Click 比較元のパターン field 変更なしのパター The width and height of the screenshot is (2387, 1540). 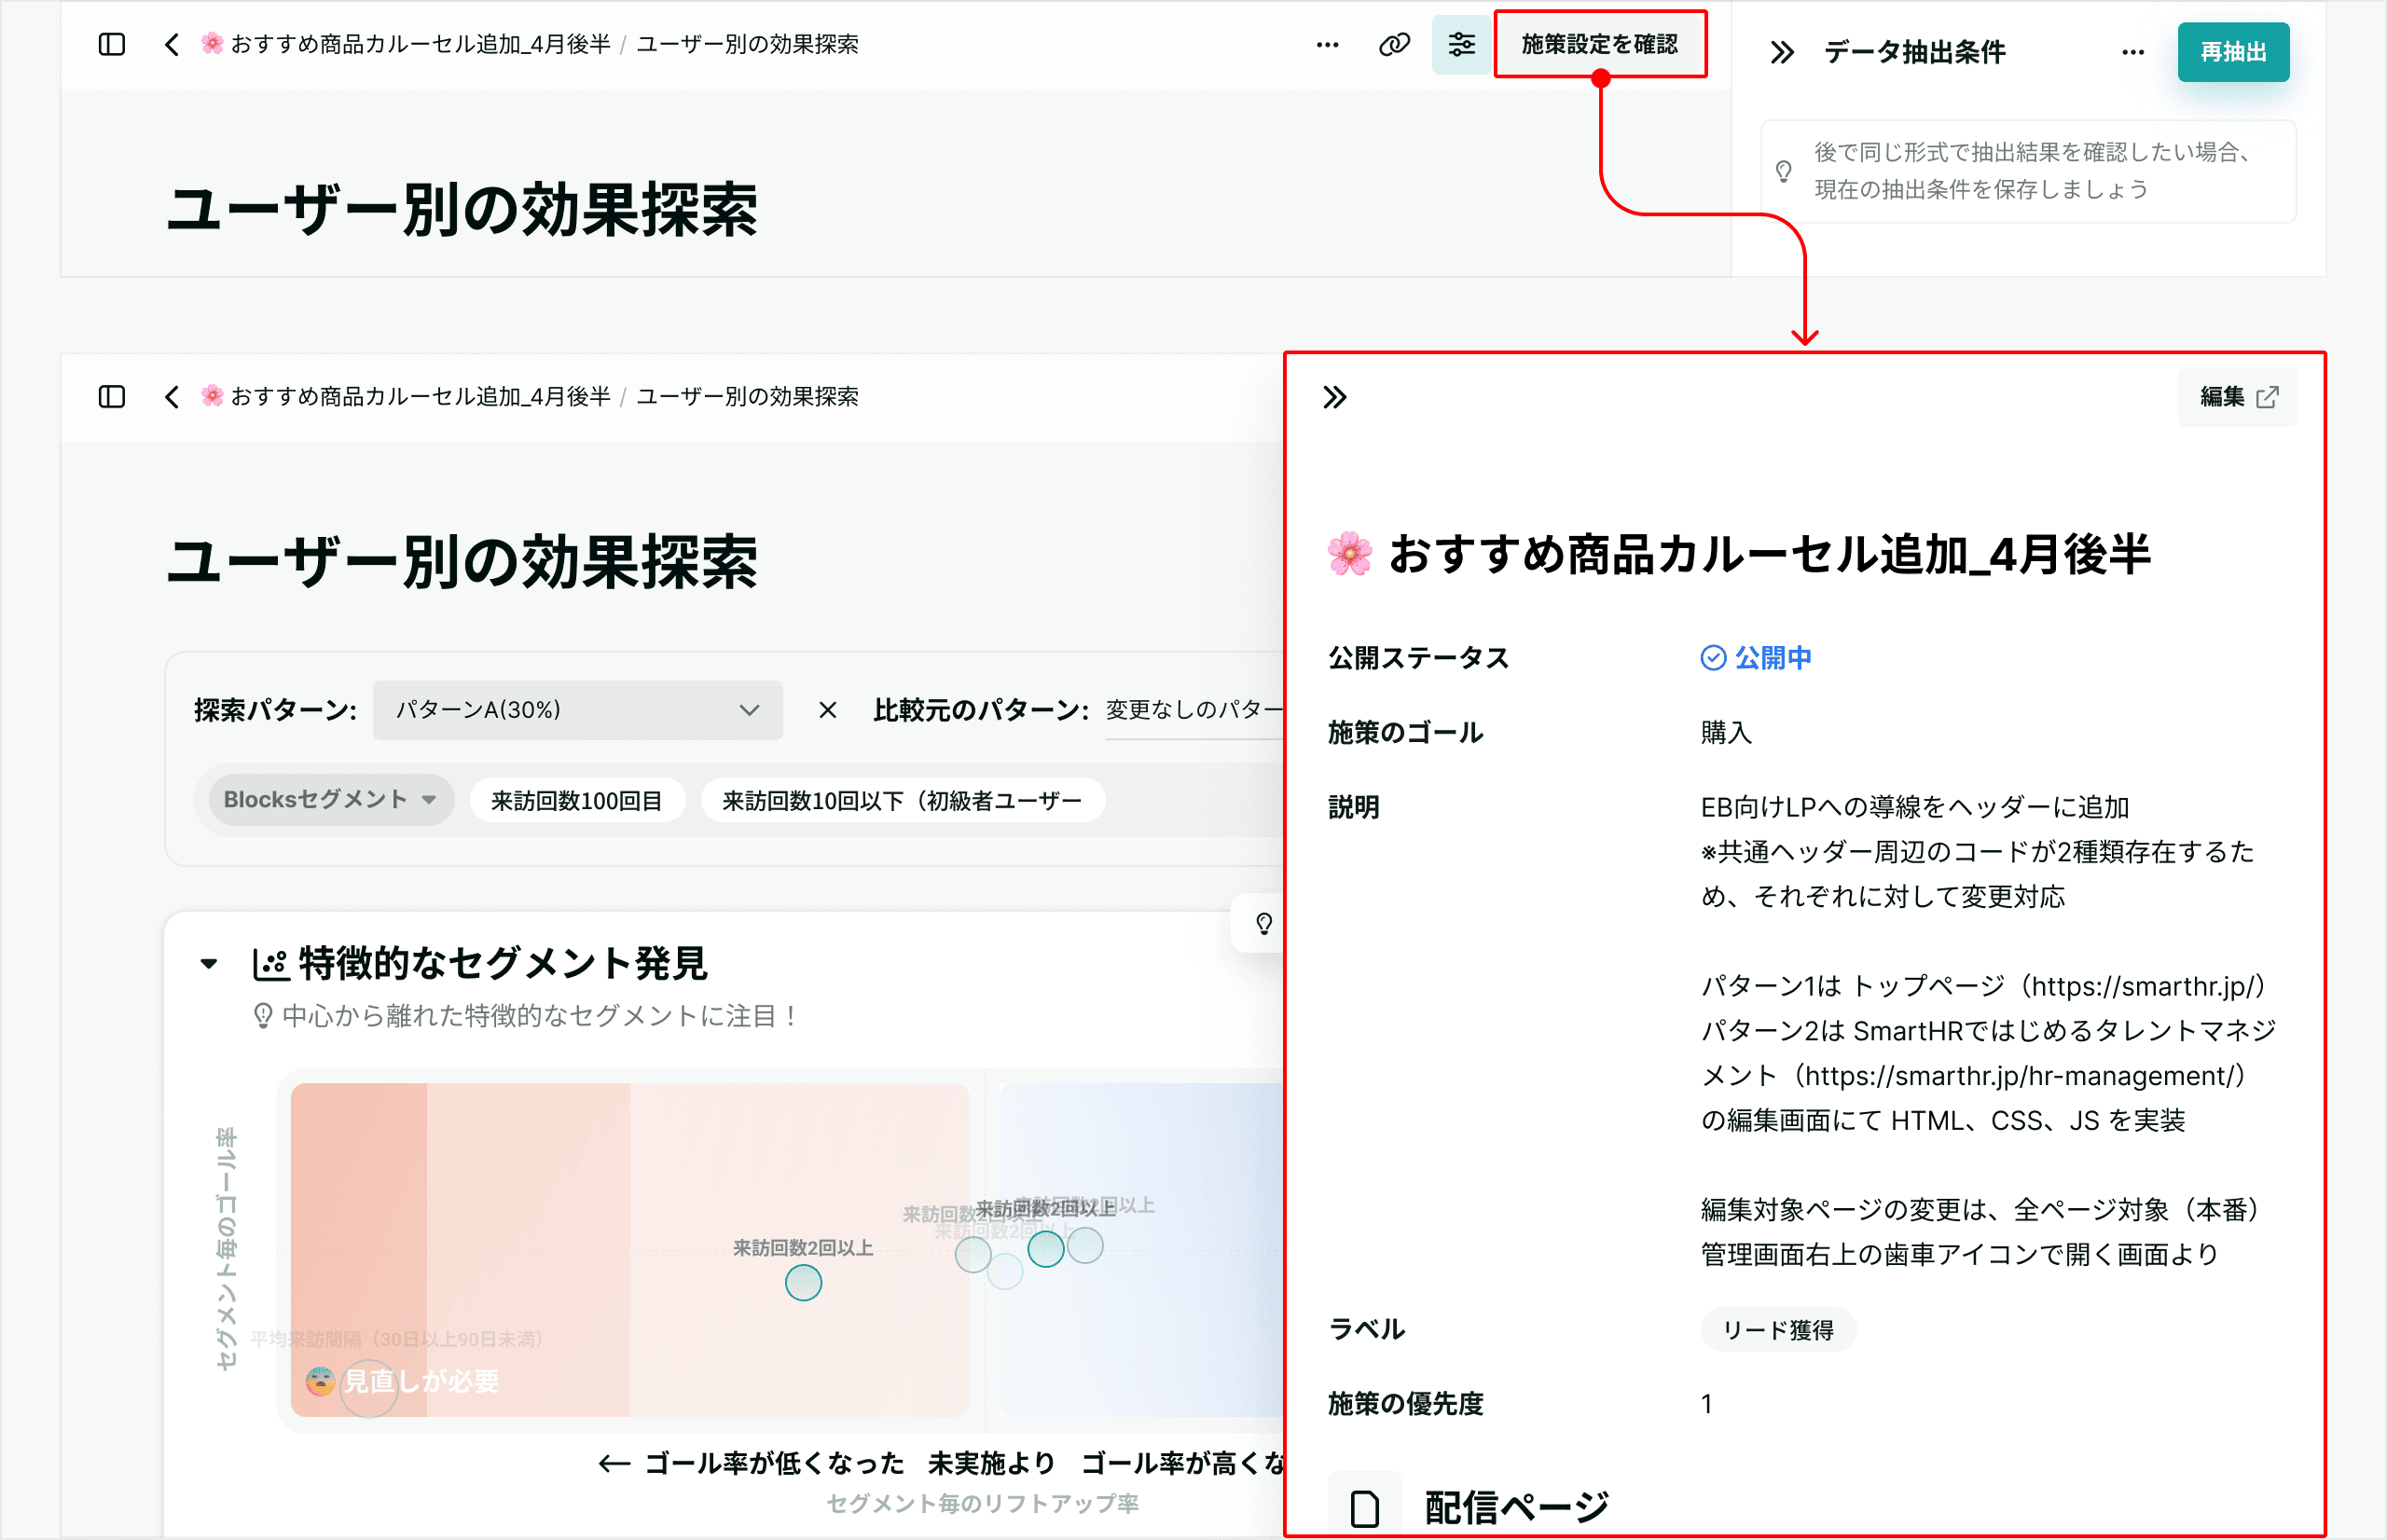[1194, 710]
